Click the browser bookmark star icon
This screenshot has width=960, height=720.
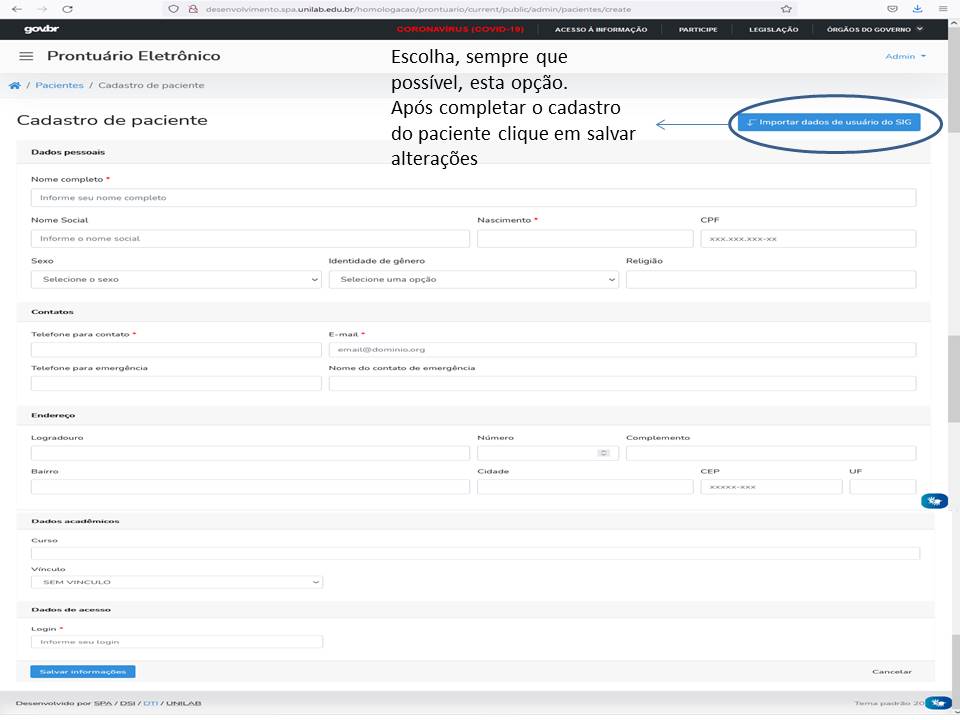tap(787, 8)
